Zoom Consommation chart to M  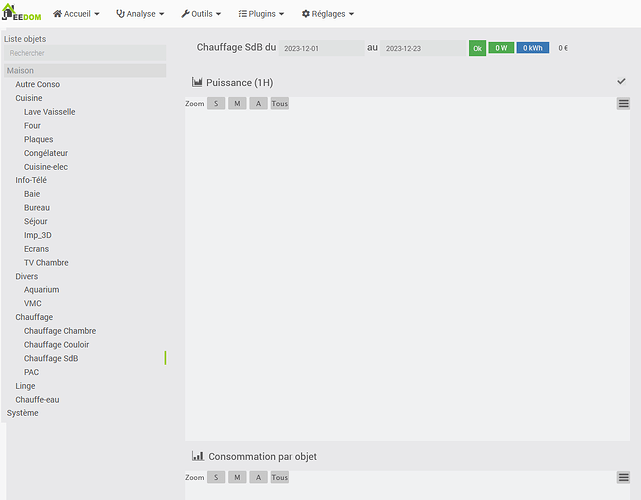pos(237,477)
